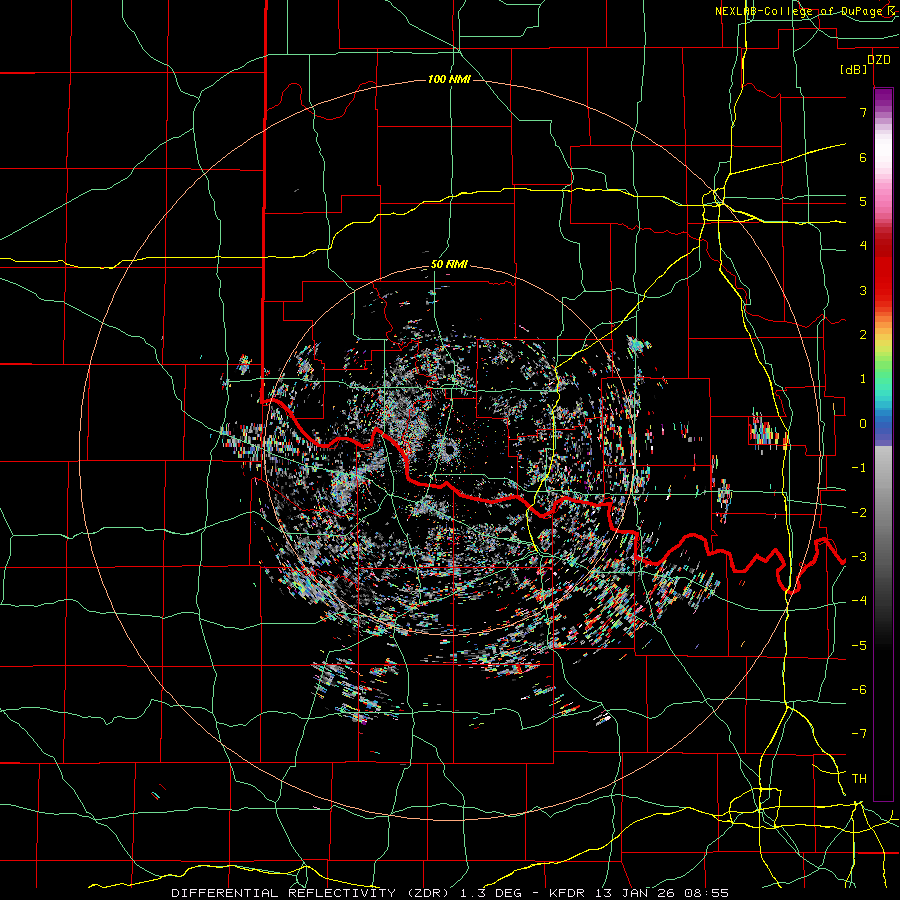Click the "TH" threshold label on color scale
900x900 pixels.
tap(859, 779)
